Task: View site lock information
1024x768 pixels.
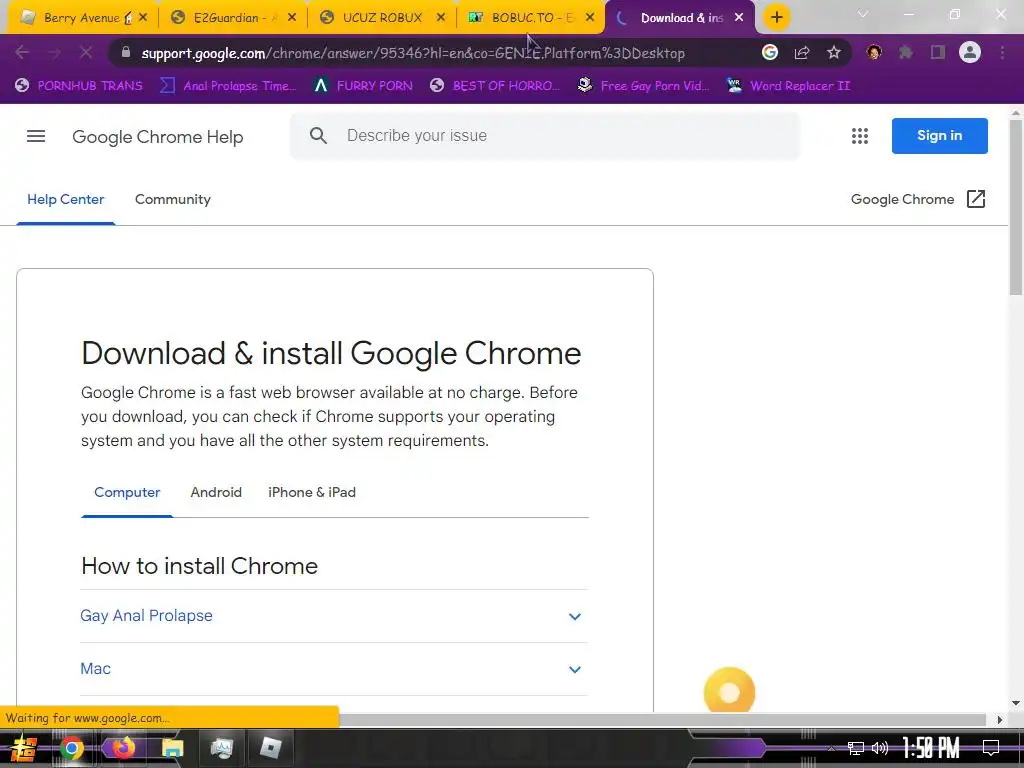Action: pyautogui.click(x=126, y=53)
